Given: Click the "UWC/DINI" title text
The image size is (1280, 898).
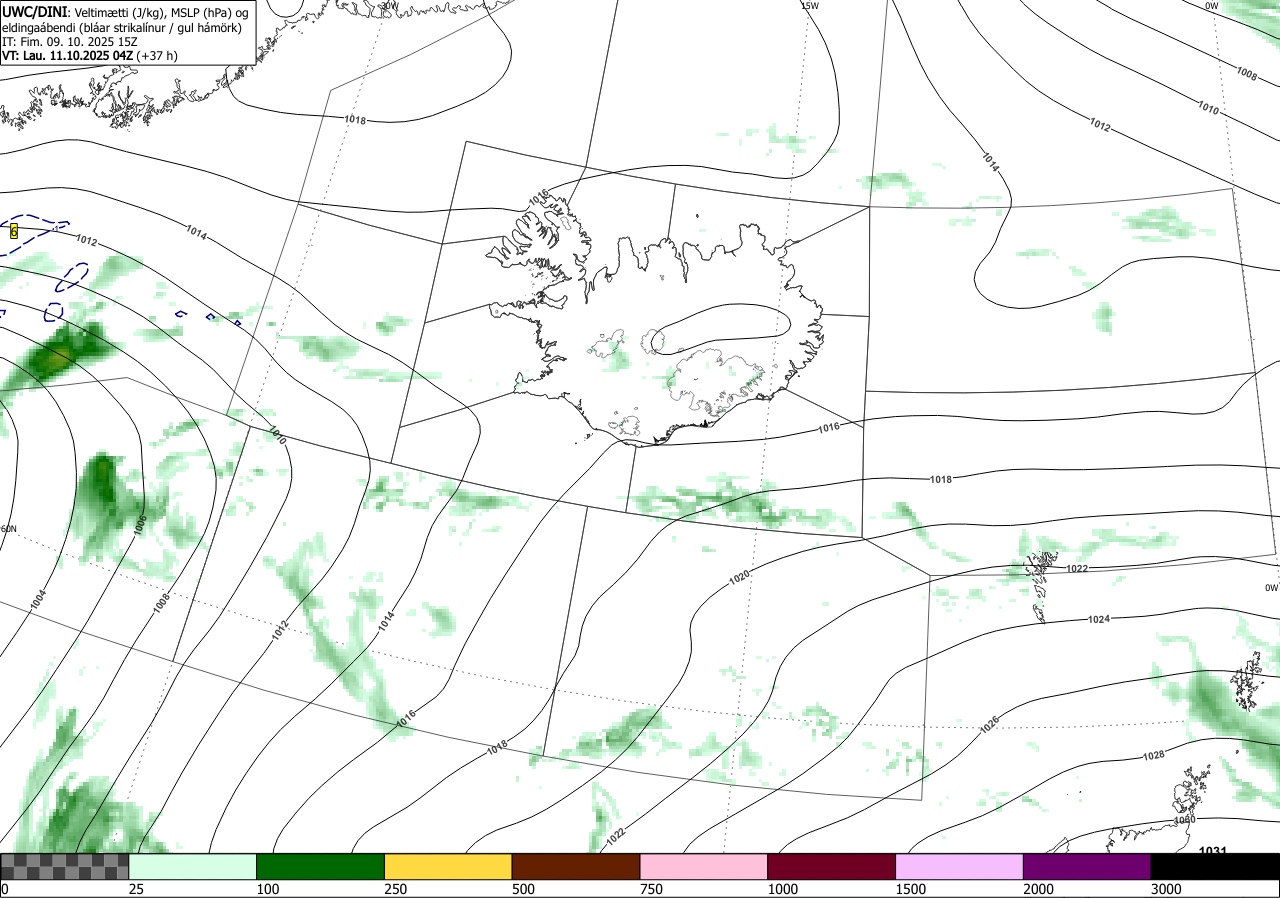Looking at the screenshot, I should (34, 11).
